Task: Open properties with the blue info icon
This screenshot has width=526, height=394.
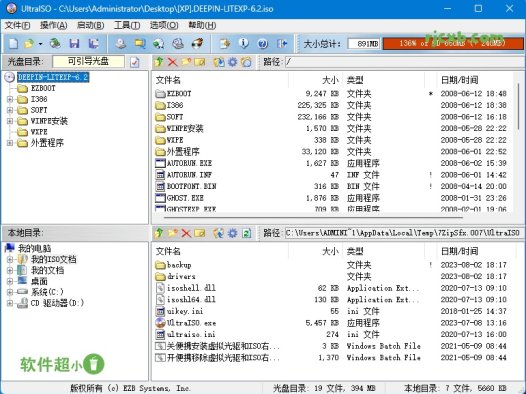Action: point(244,44)
